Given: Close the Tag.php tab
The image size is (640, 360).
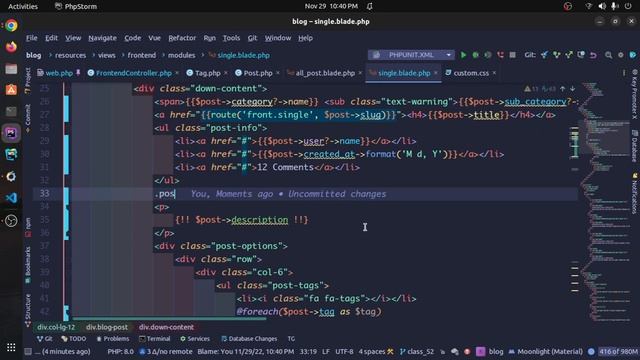Looking at the screenshot, I should (226, 73).
